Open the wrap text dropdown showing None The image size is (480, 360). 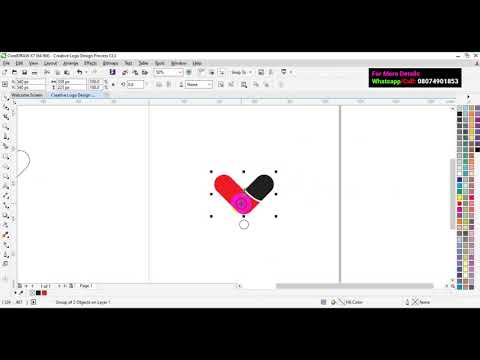click(199, 85)
